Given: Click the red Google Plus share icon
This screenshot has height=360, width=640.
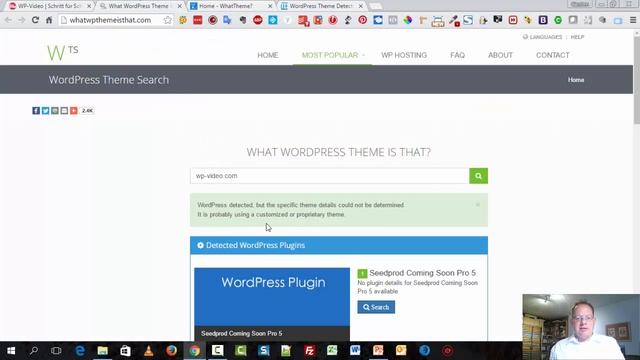Looking at the screenshot, I should click(x=73, y=111).
